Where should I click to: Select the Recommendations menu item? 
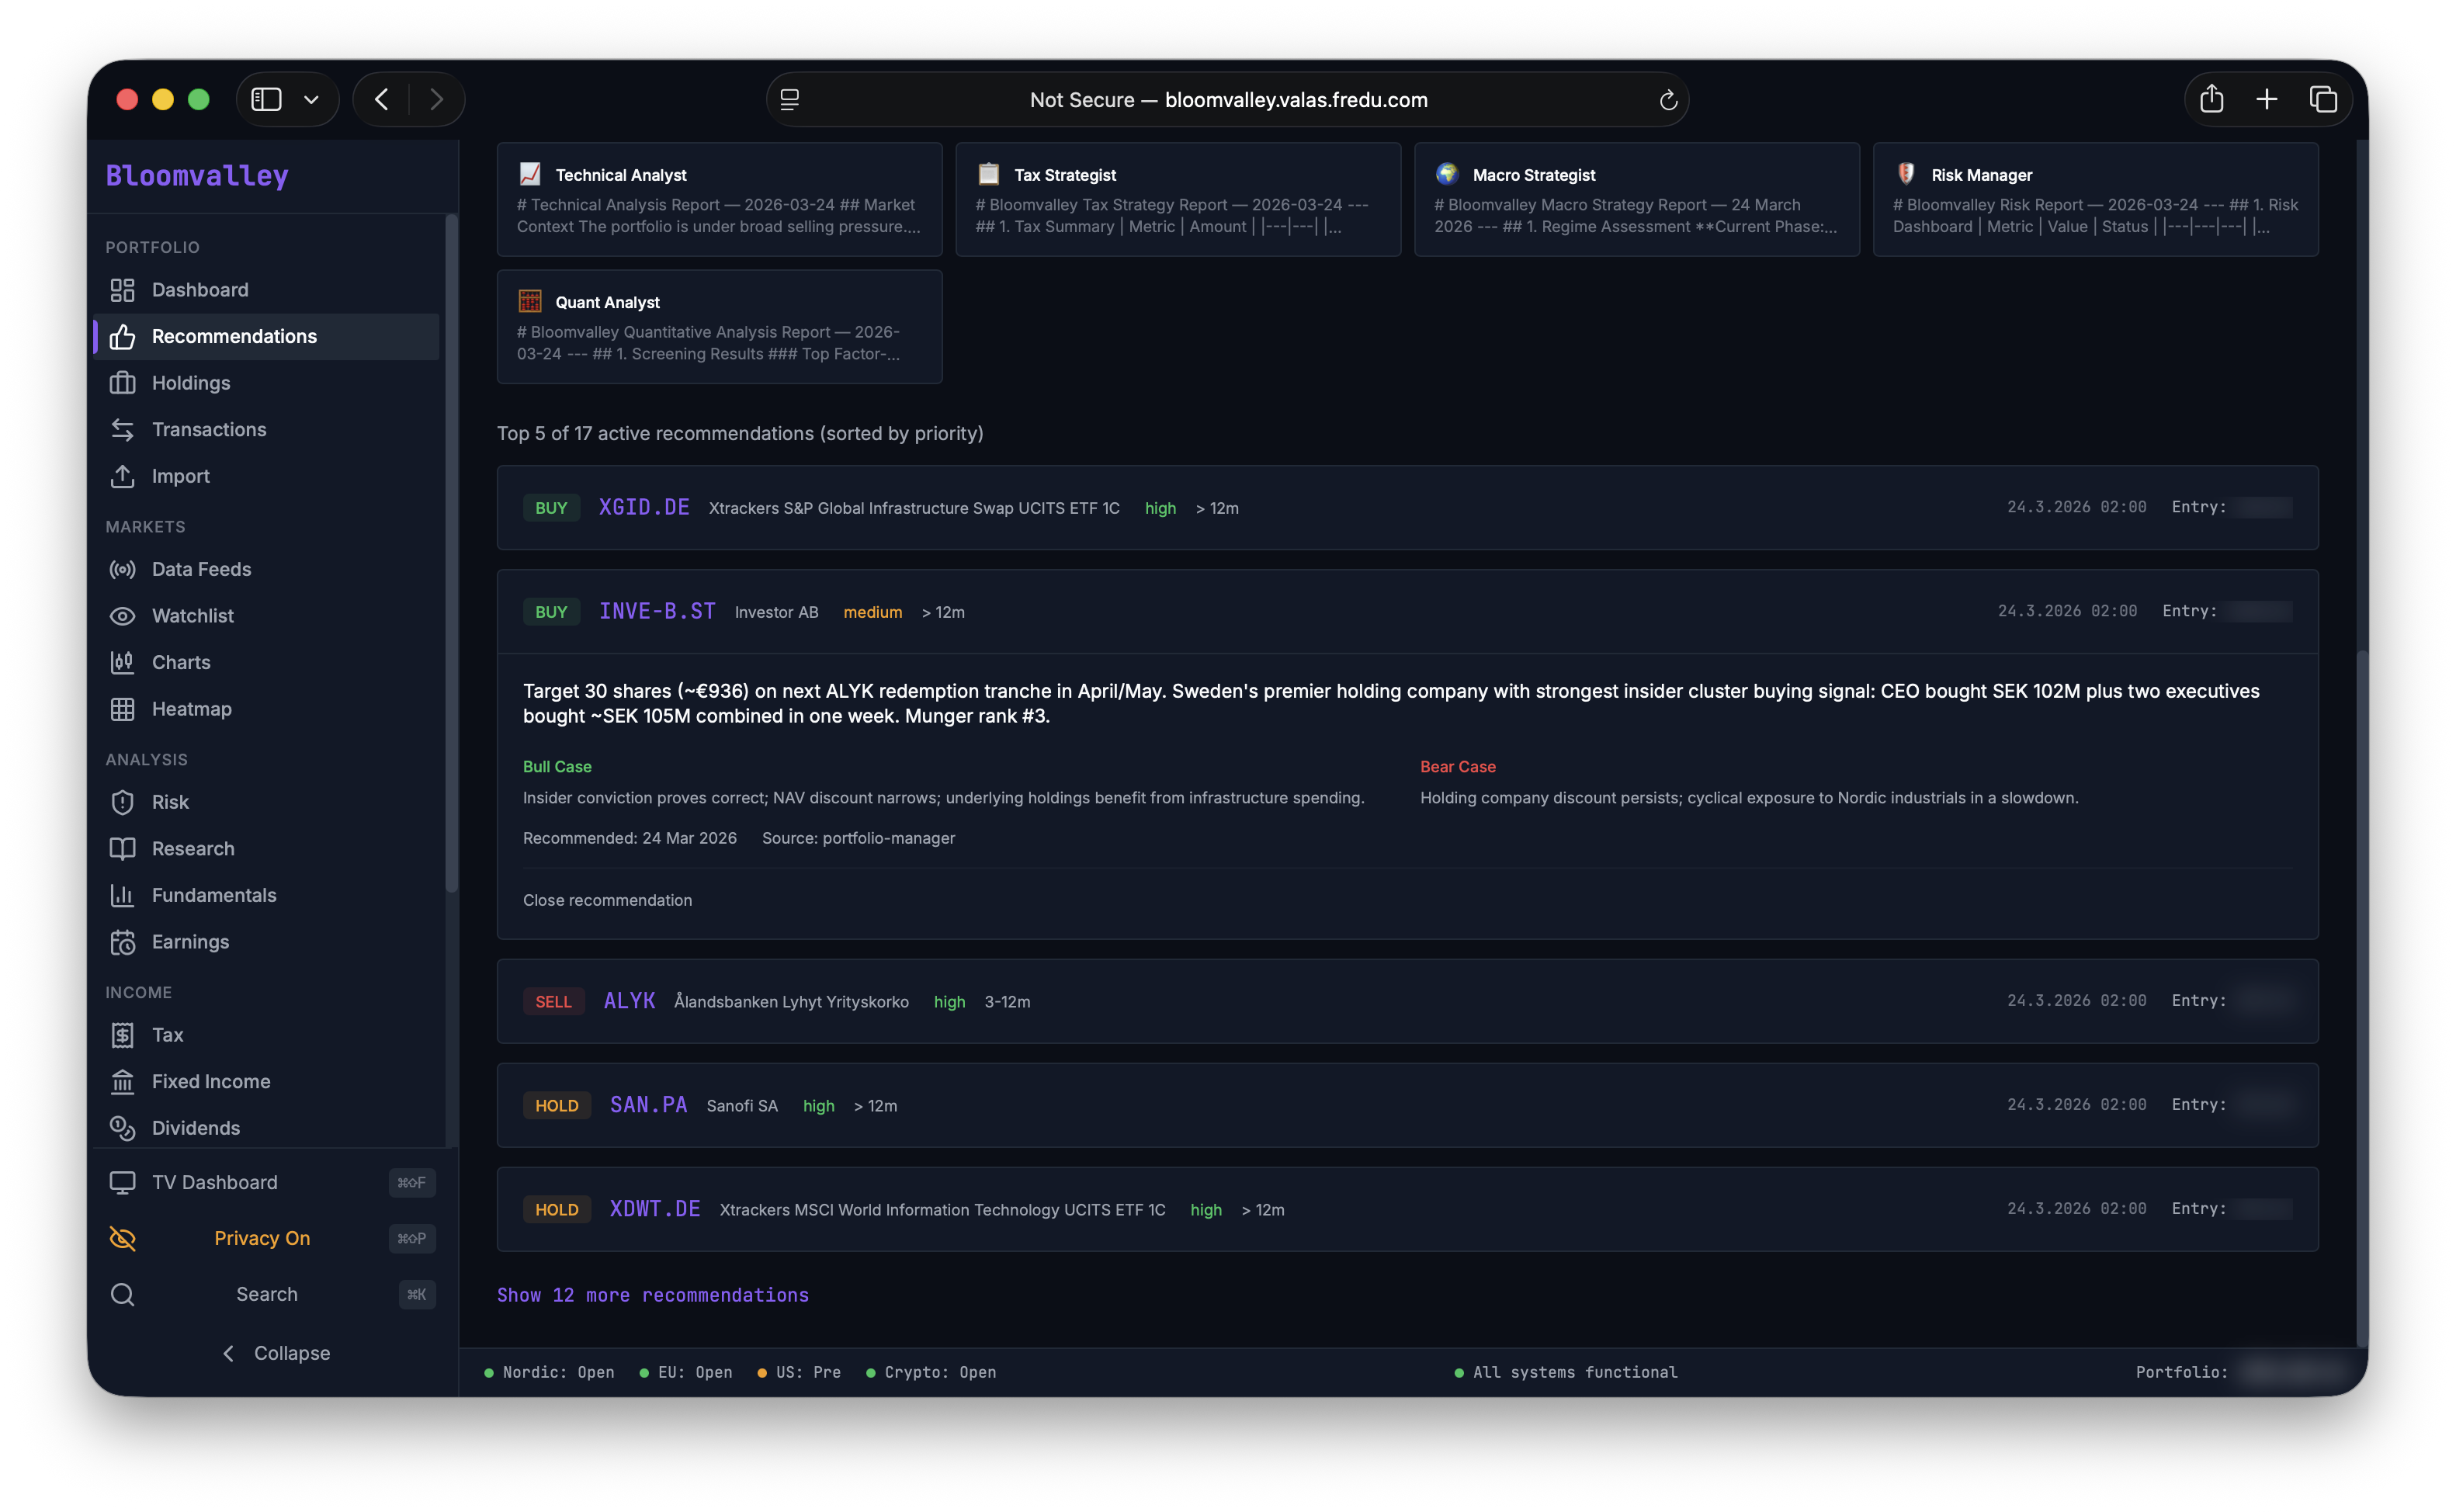267,336
